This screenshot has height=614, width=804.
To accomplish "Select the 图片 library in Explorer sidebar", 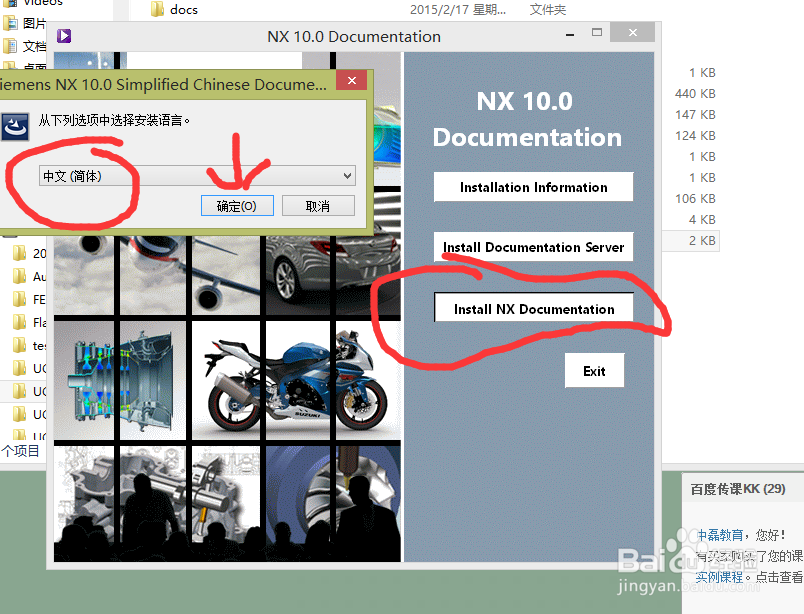I will coord(26,23).
